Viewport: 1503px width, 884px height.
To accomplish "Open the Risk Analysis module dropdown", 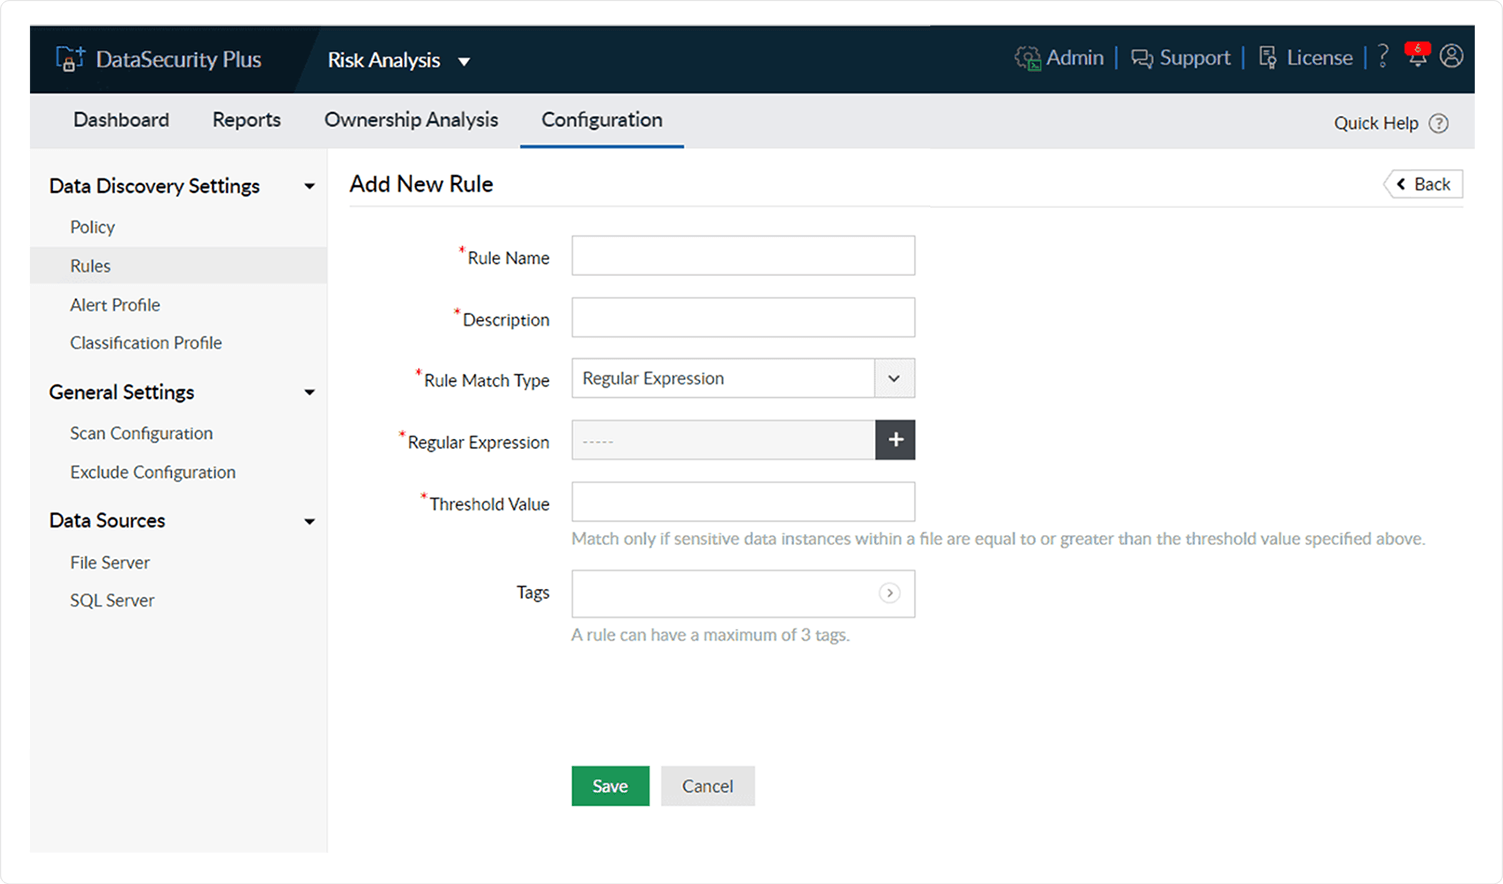I will (464, 61).
